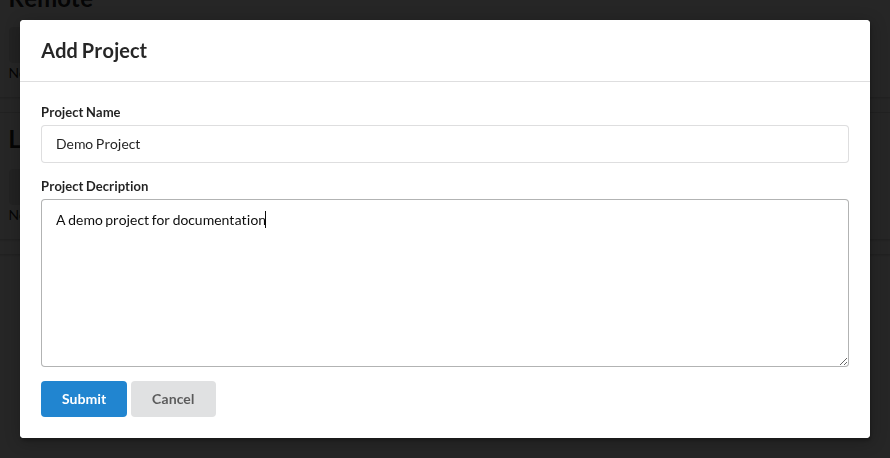Focus the Project Name input field
The image size is (890, 458).
(444, 144)
